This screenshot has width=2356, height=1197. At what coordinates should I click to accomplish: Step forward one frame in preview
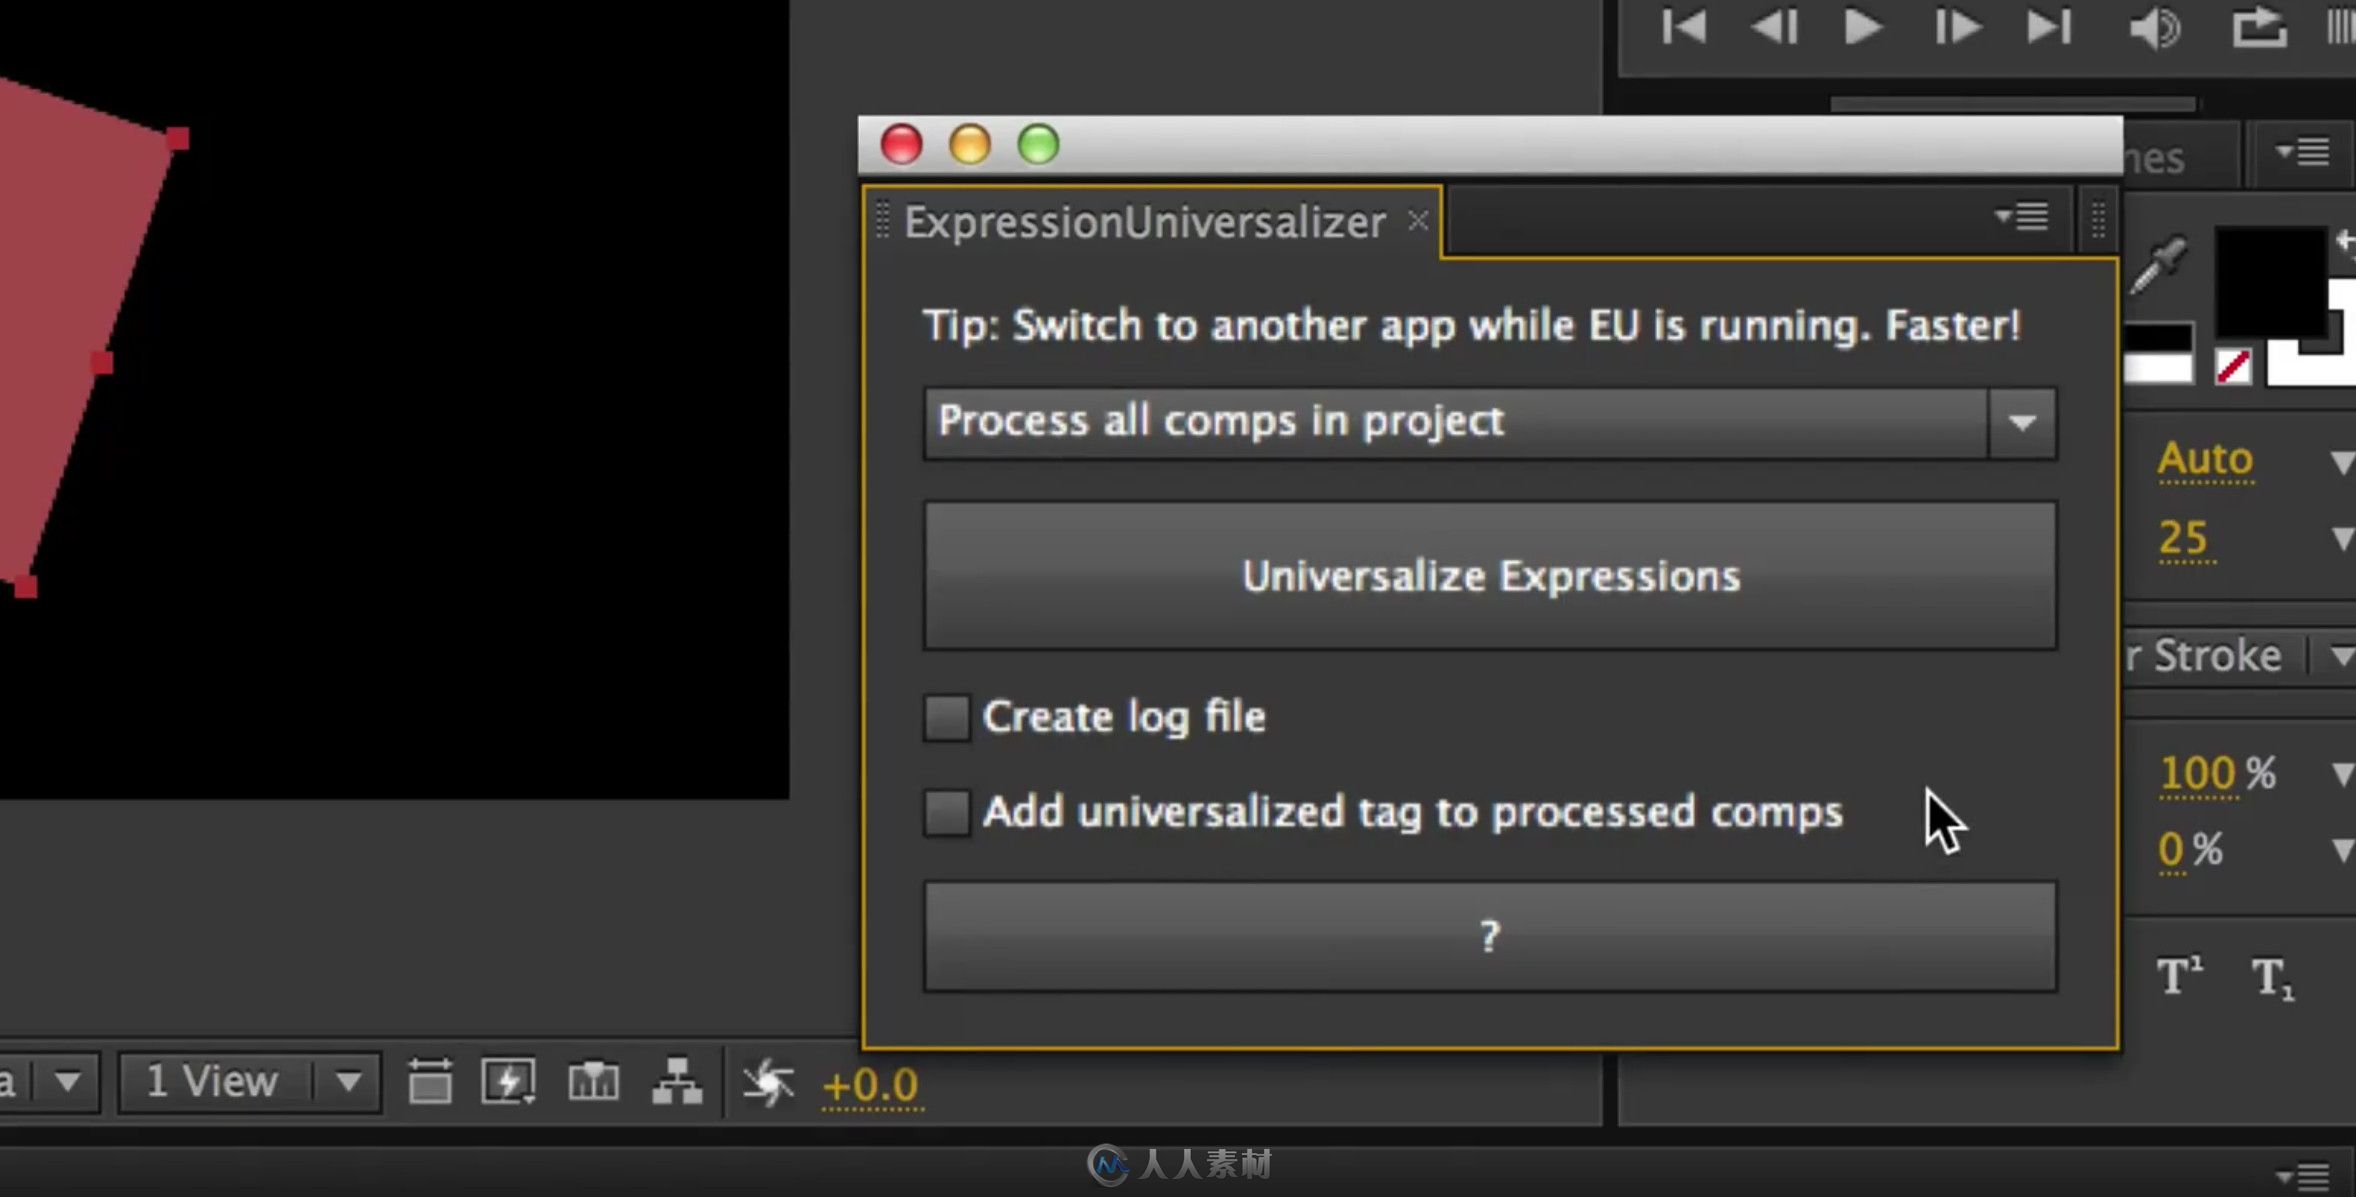point(1957,27)
